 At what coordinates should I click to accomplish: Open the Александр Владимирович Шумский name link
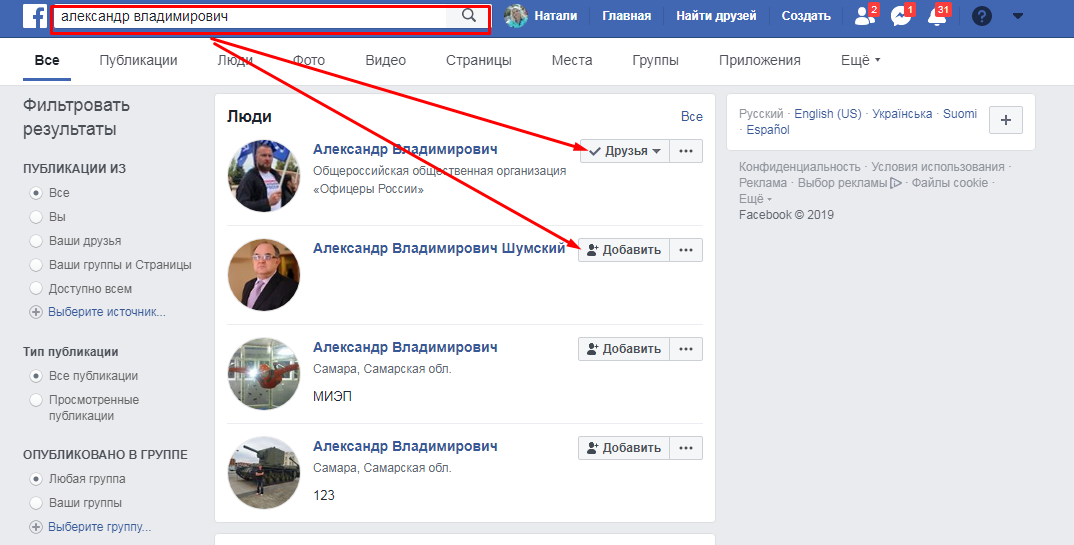[x=439, y=249]
